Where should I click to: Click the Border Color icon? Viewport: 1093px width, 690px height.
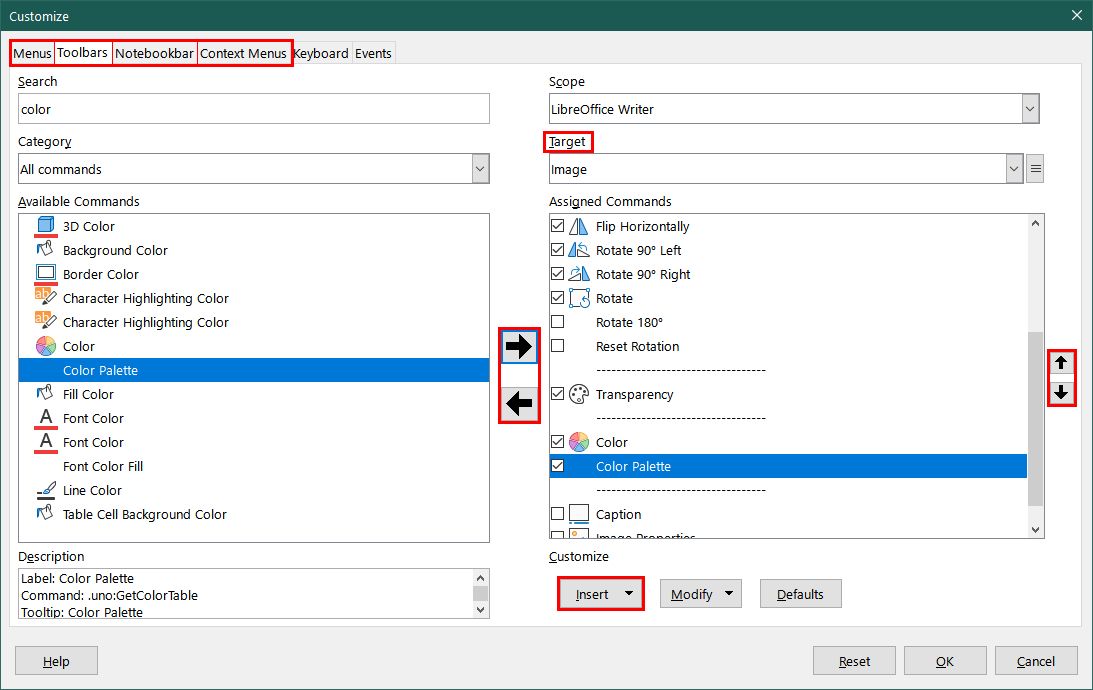click(46, 274)
